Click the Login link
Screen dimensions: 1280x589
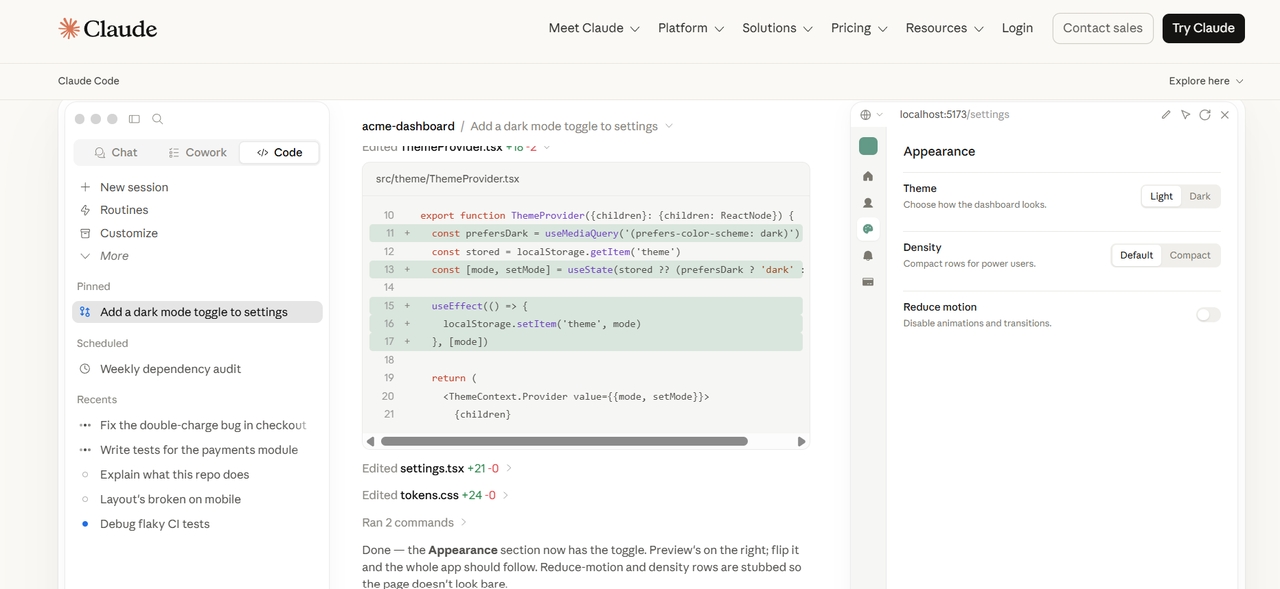coord(1017,28)
